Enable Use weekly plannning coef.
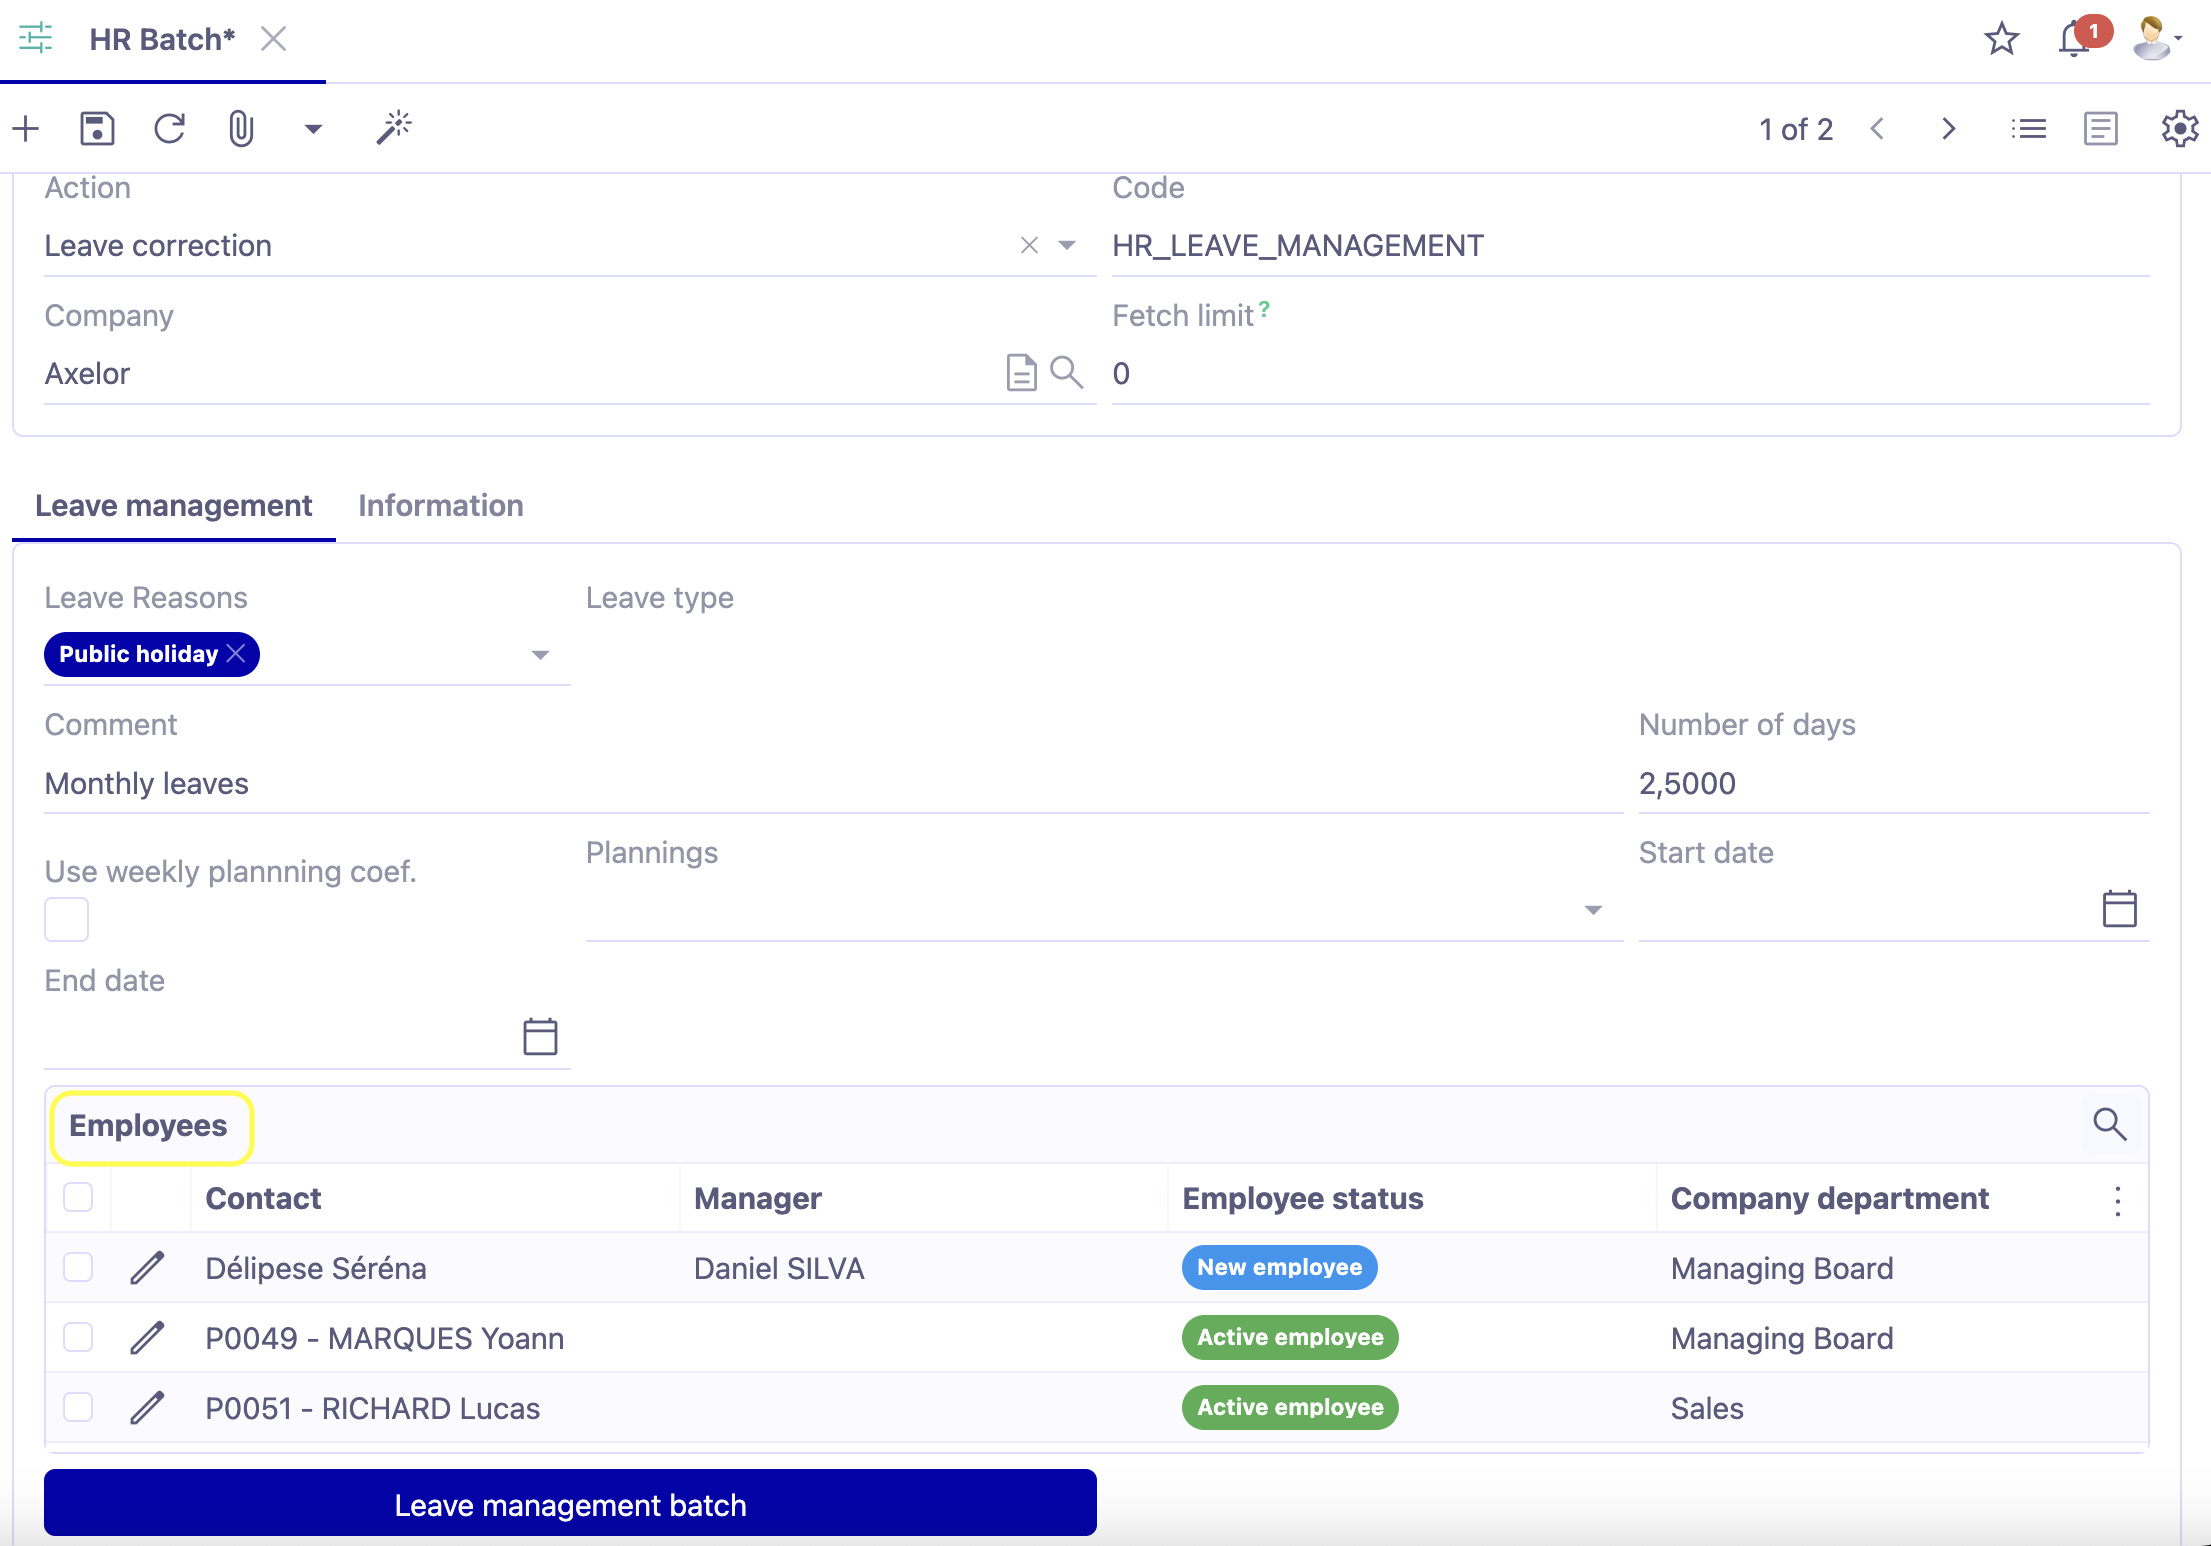This screenshot has height=1546, width=2211. tap(65, 918)
